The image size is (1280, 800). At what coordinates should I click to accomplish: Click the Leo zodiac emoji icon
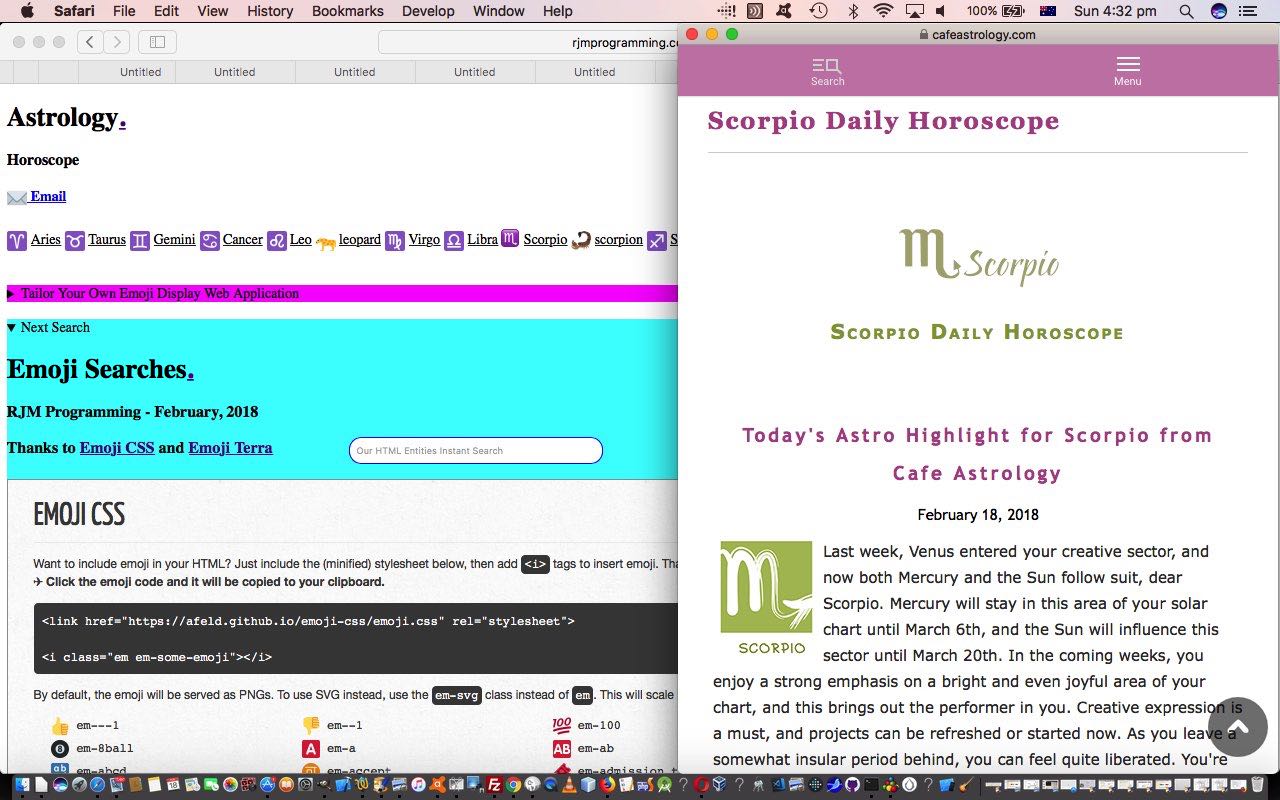click(x=277, y=241)
